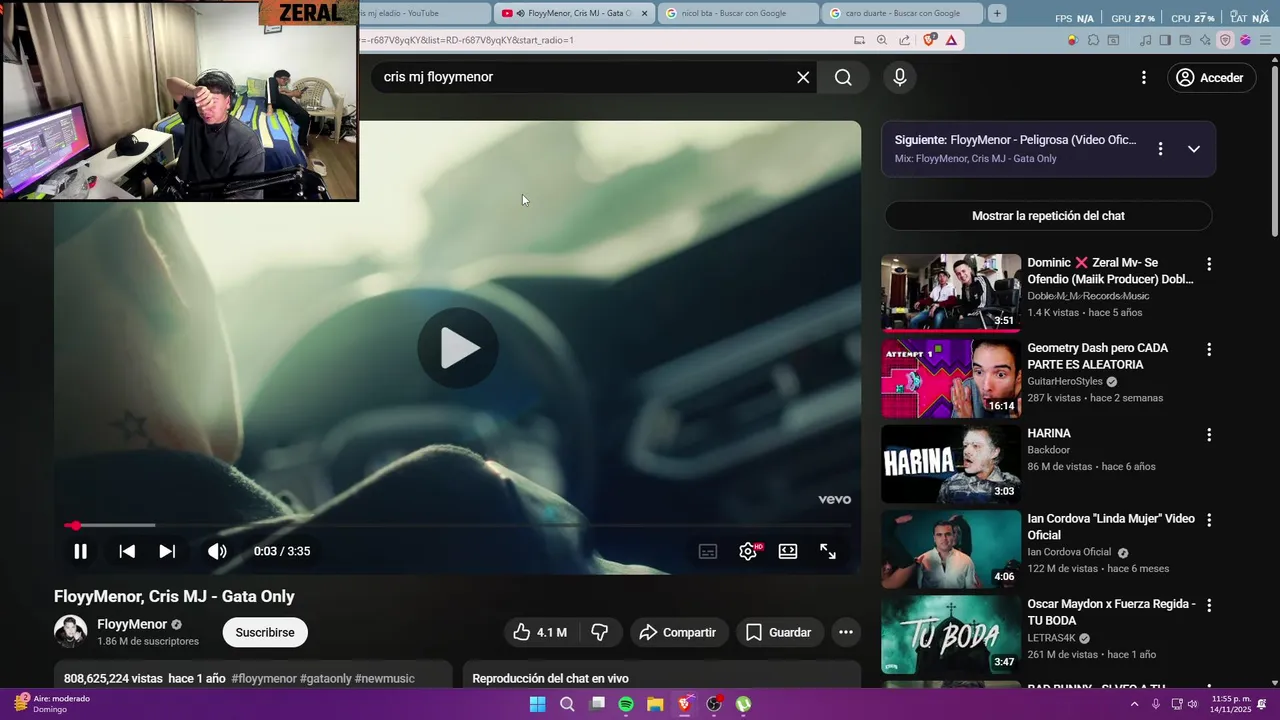Image resolution: width=1280 pixels, height=720 pixels.
Task: Open the Ian Cordova Linda Mujer title
Action: click(1111, 527)
